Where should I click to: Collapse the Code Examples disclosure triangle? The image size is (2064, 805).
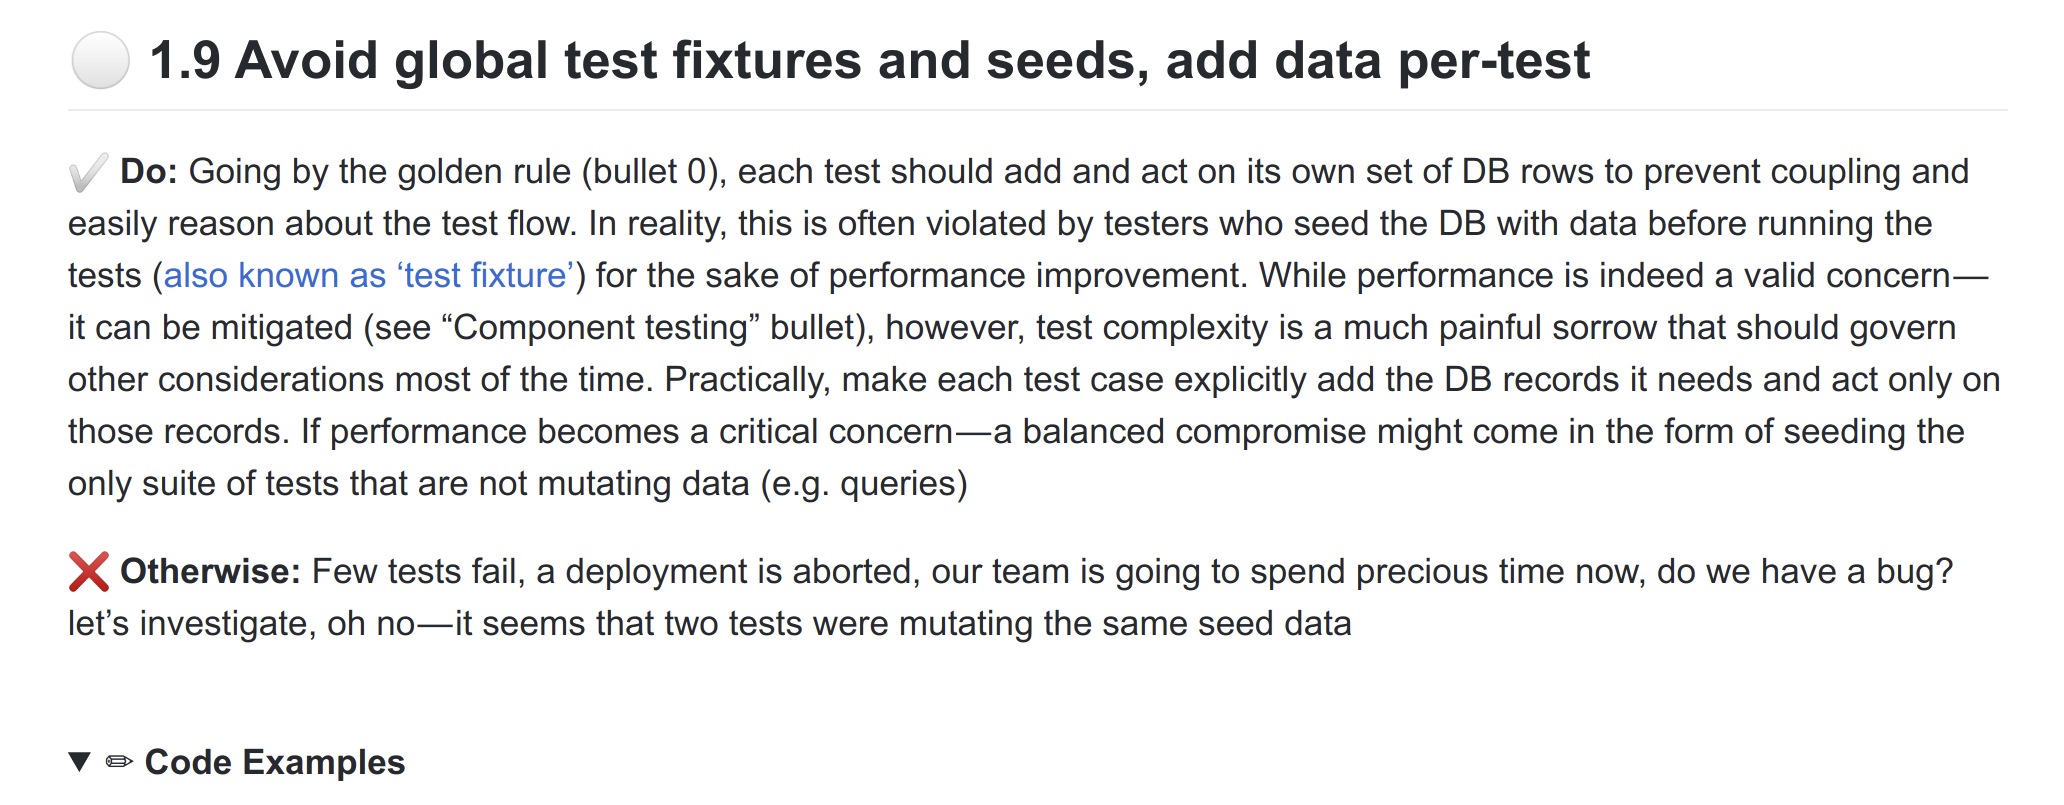(x=80, y=762)
